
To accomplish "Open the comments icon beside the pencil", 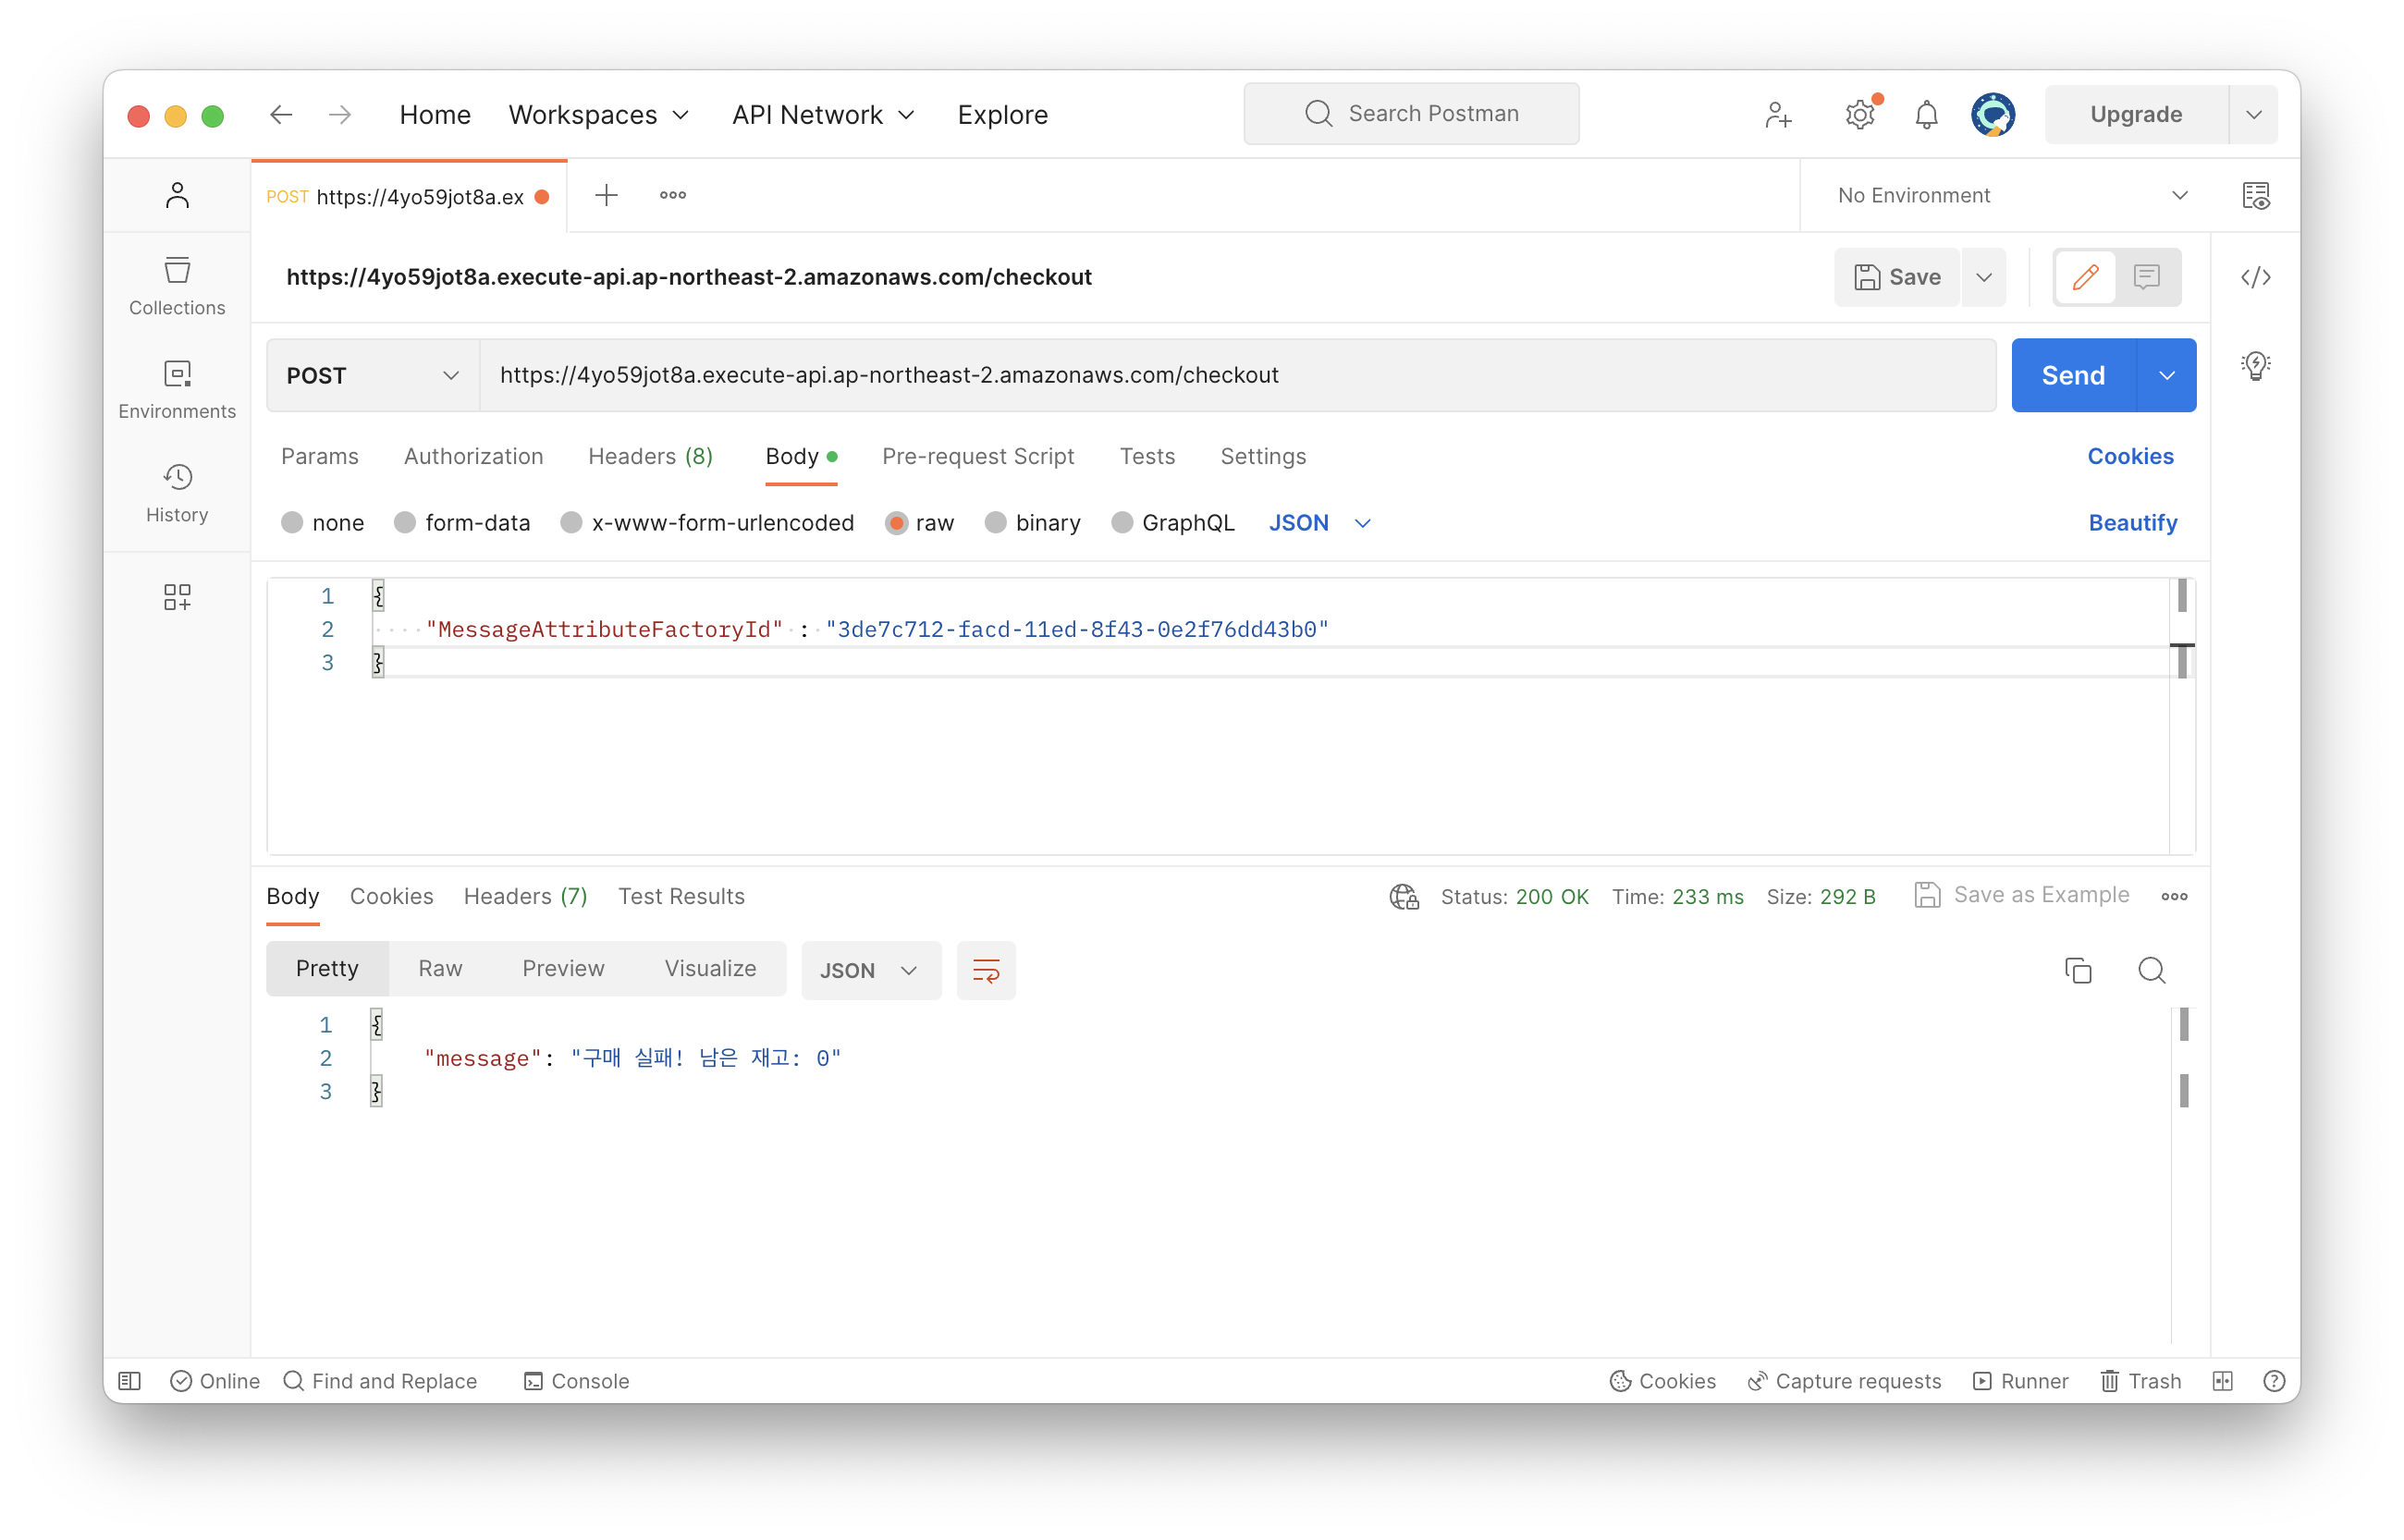I will [x=2147, y=277].
